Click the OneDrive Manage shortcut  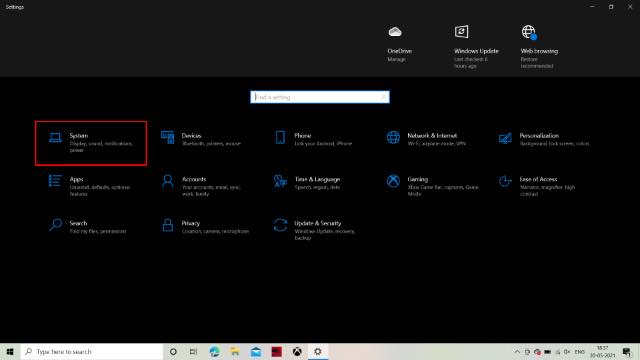[399, 44]
